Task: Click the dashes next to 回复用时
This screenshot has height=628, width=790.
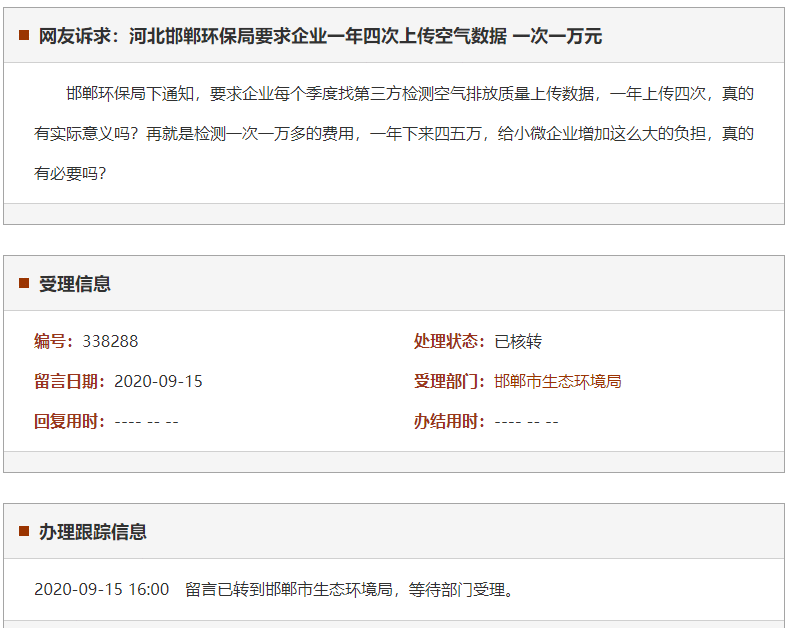Action: click(146, 421)
